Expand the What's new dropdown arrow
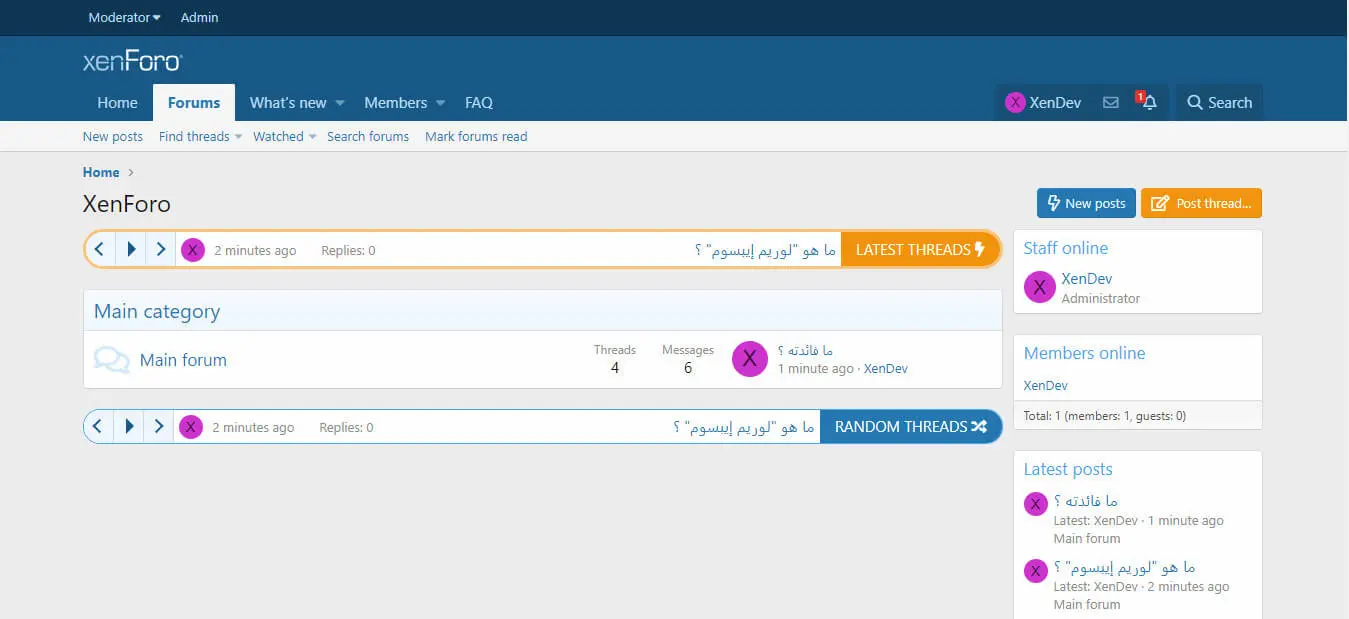The image size is (1349, 619). [340, 103]
